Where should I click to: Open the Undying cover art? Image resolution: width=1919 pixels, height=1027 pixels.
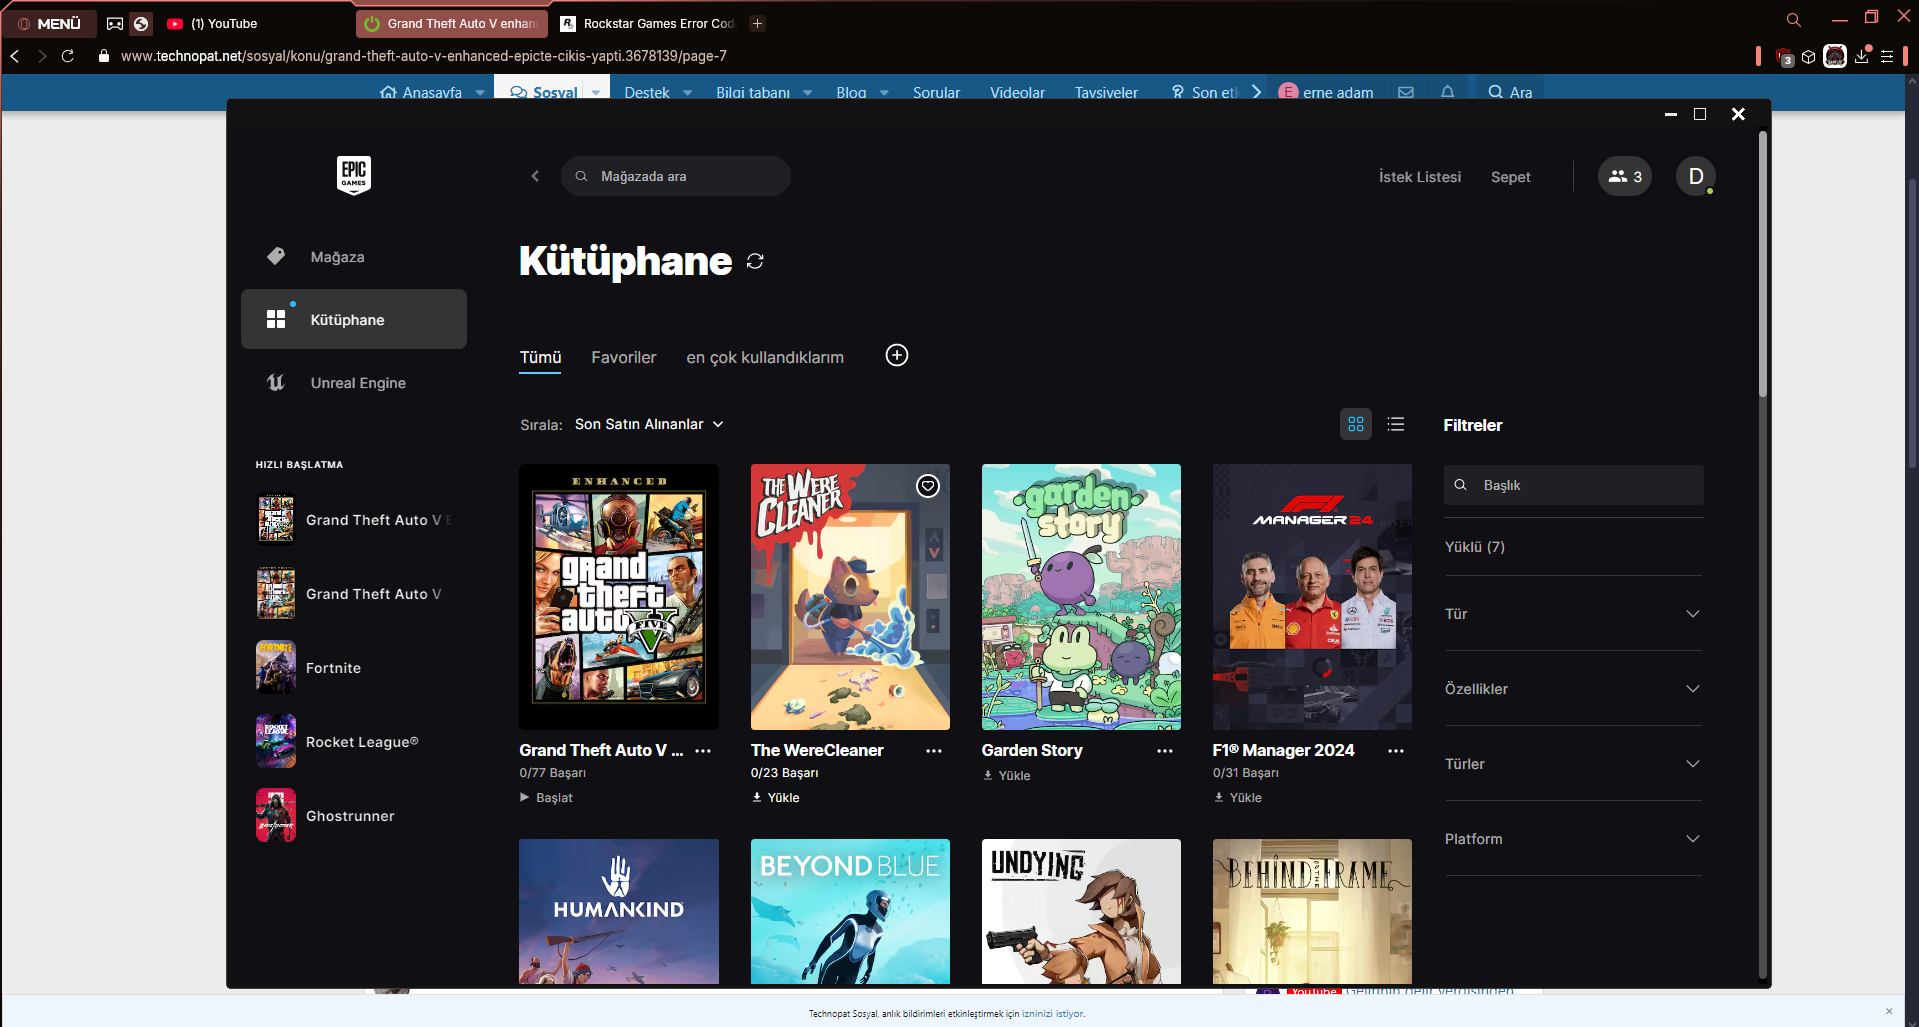coord(1081,912)
